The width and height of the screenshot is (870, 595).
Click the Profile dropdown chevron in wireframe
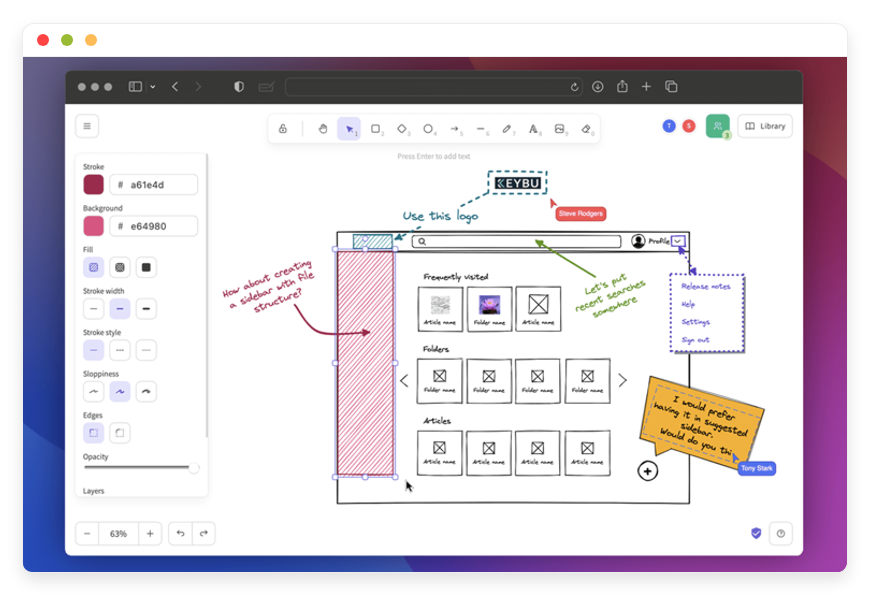[678, 241]
